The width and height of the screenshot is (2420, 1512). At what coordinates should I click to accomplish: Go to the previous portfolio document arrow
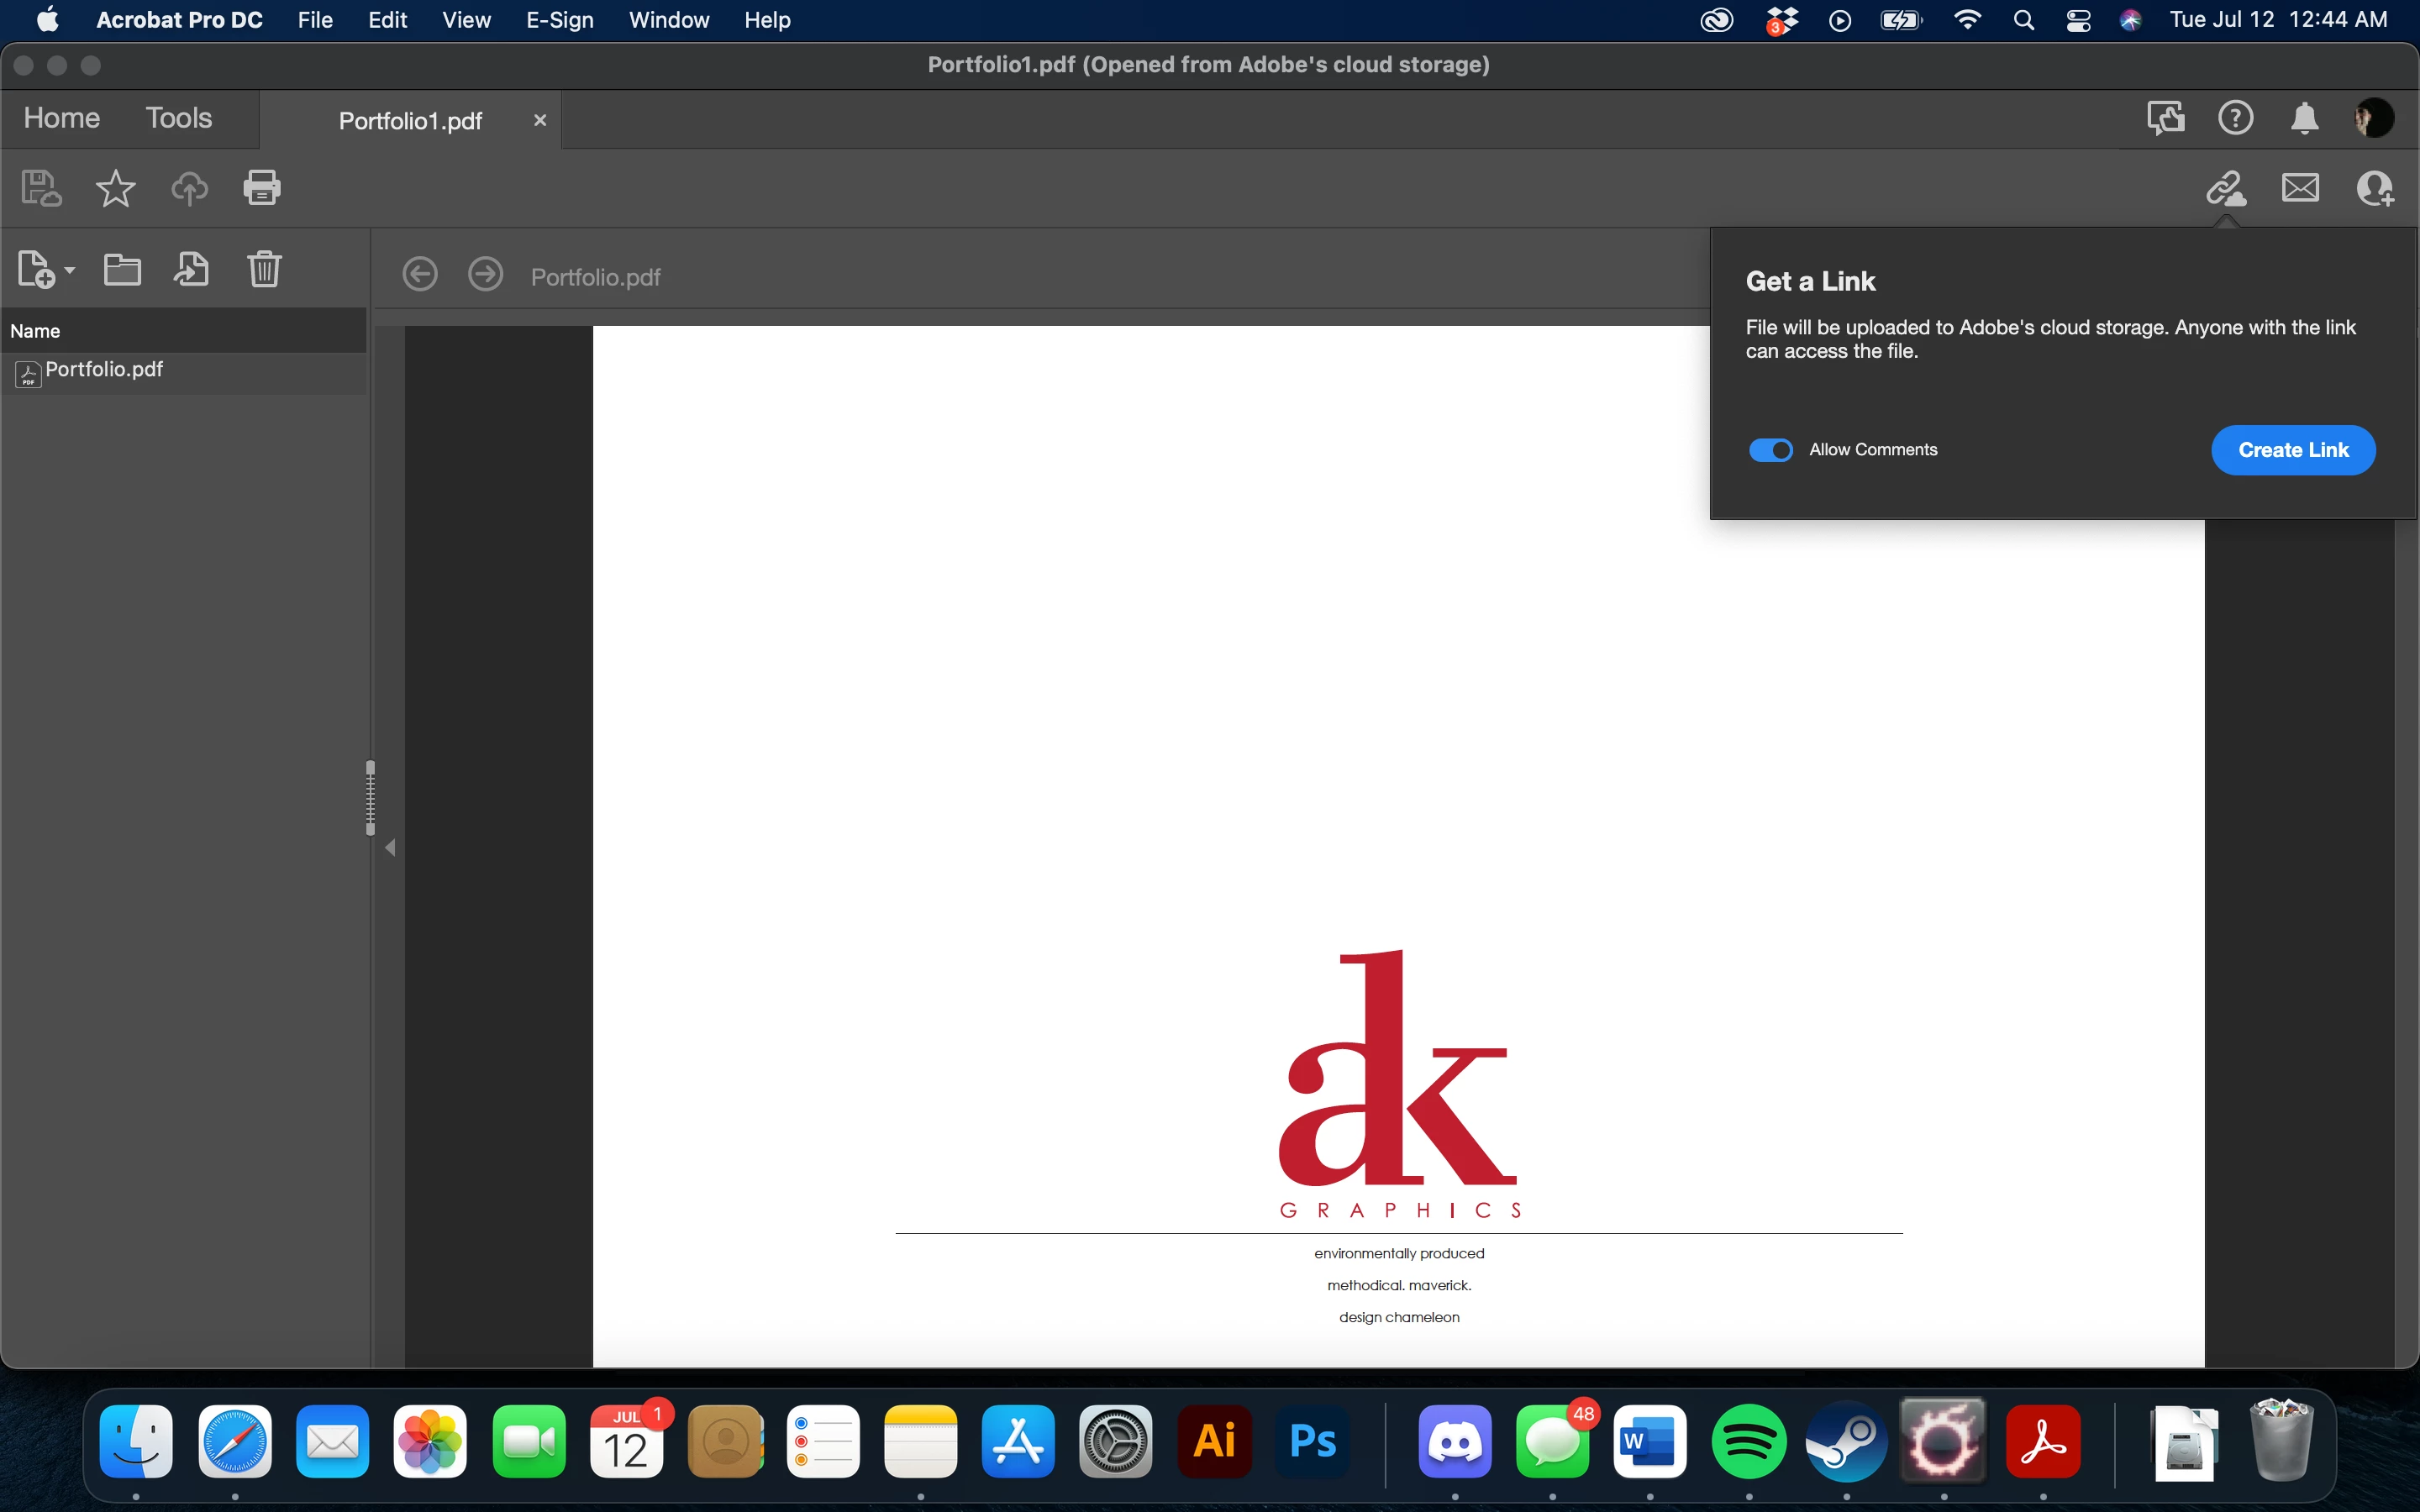[x=420, y=274]
